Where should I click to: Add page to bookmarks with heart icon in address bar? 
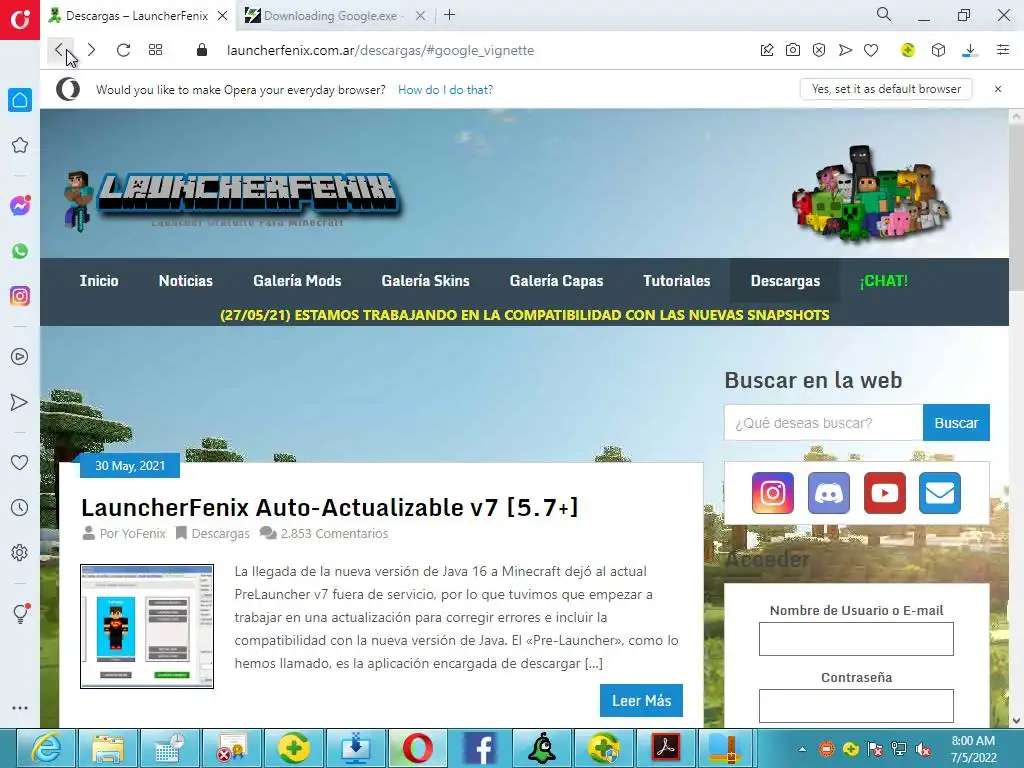871,50
